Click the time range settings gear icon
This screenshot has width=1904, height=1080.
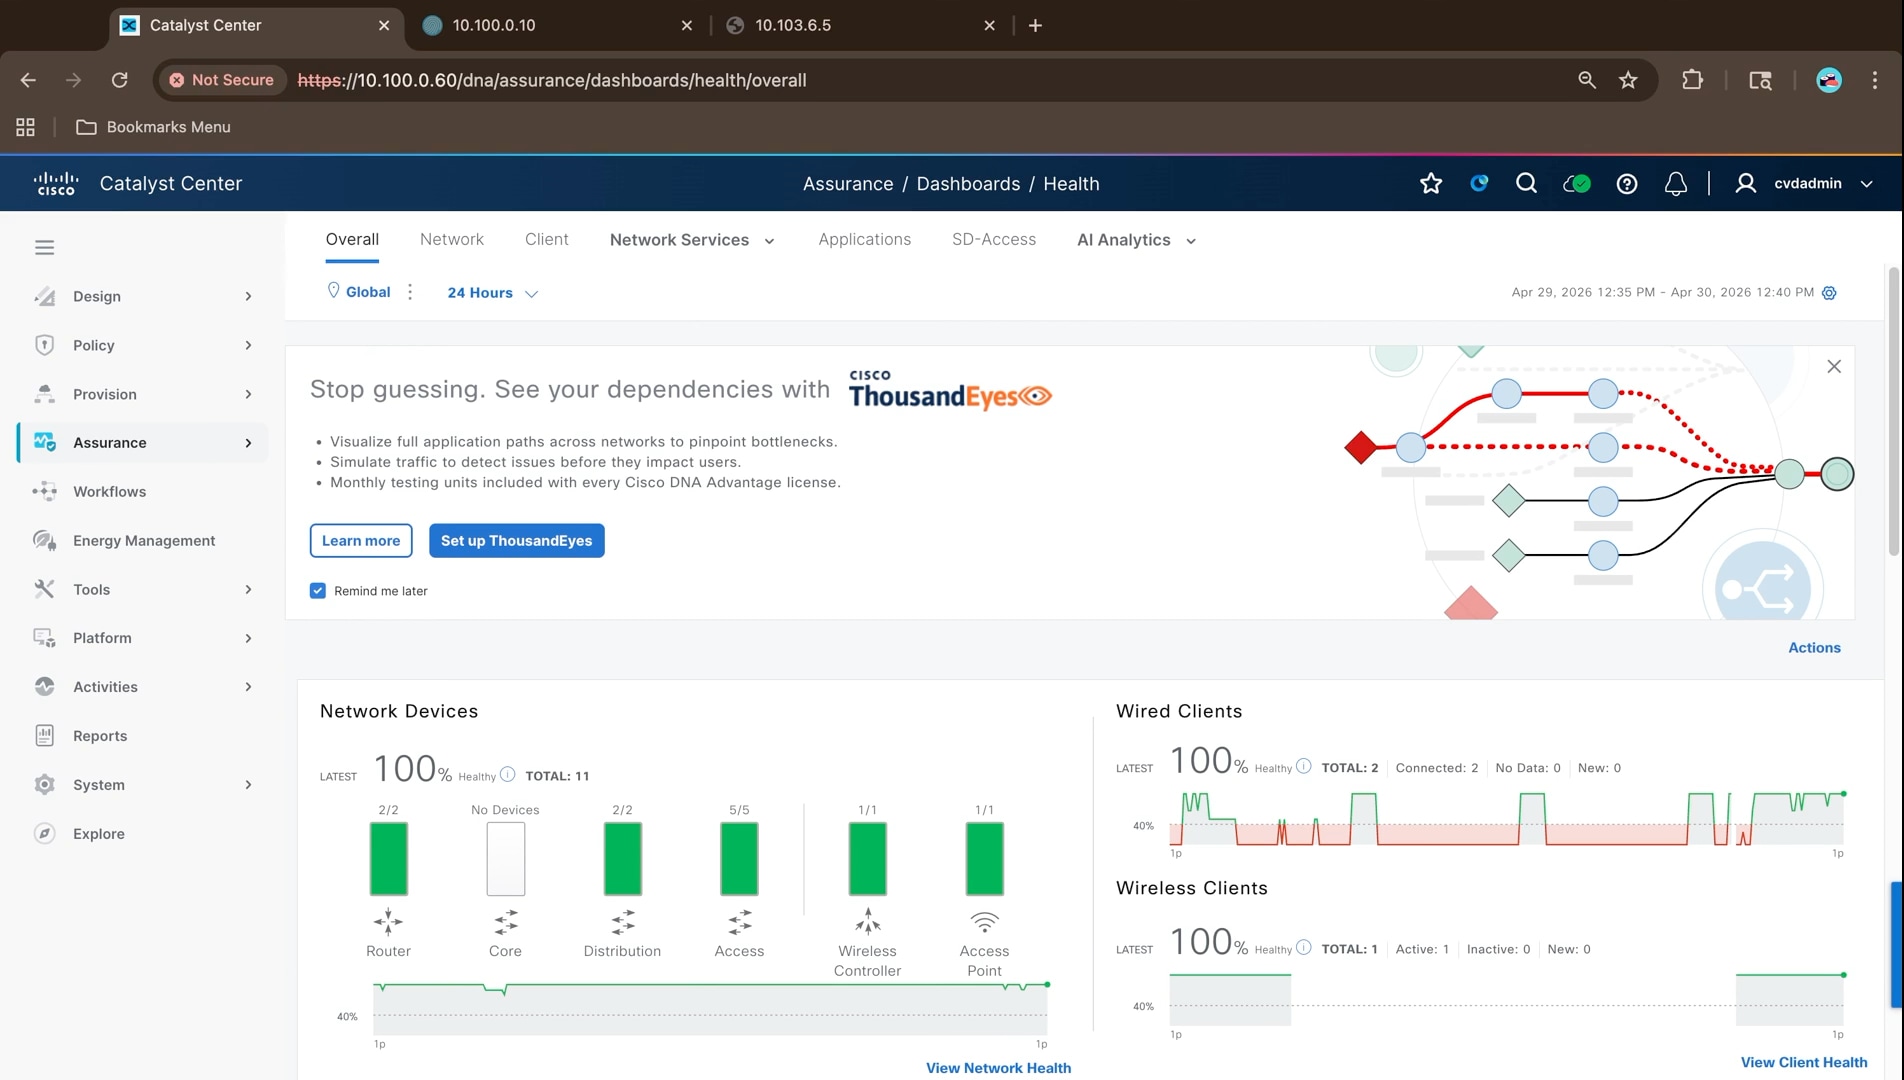(x=1829, y=293)
